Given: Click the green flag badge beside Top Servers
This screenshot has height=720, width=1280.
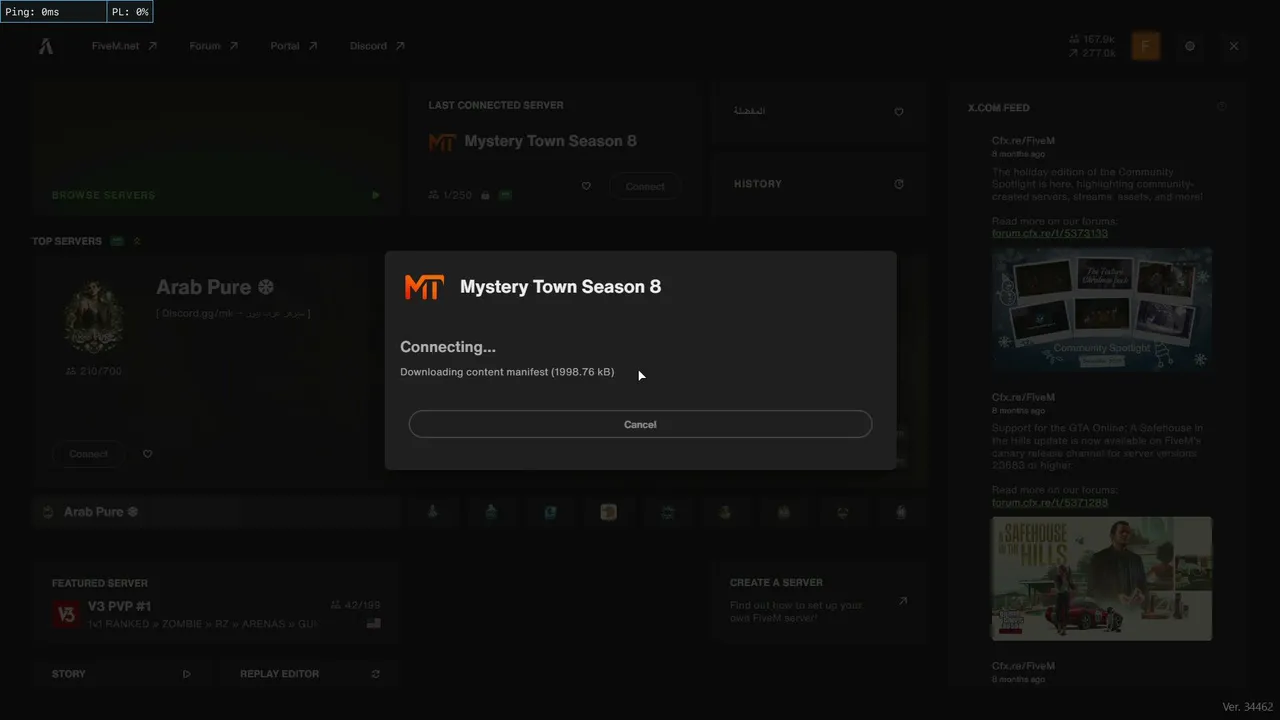Looking at the screenshot, I should [117, 241].
